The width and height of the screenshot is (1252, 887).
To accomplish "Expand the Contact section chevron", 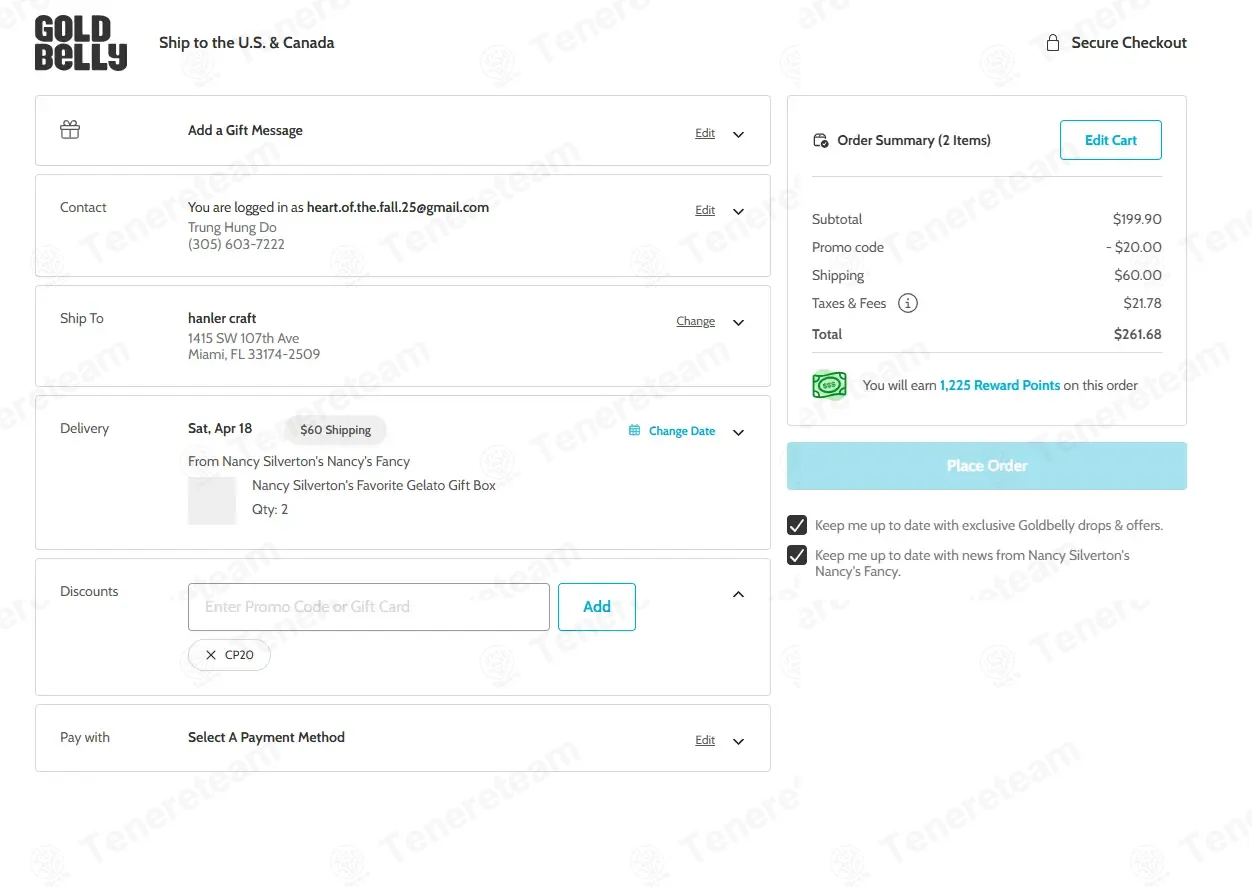I will [x=738, y=211].
